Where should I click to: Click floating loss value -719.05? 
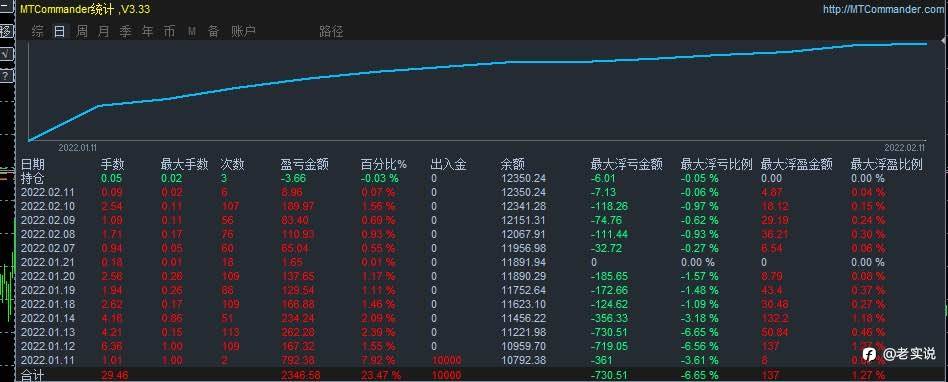coord(609,346)
